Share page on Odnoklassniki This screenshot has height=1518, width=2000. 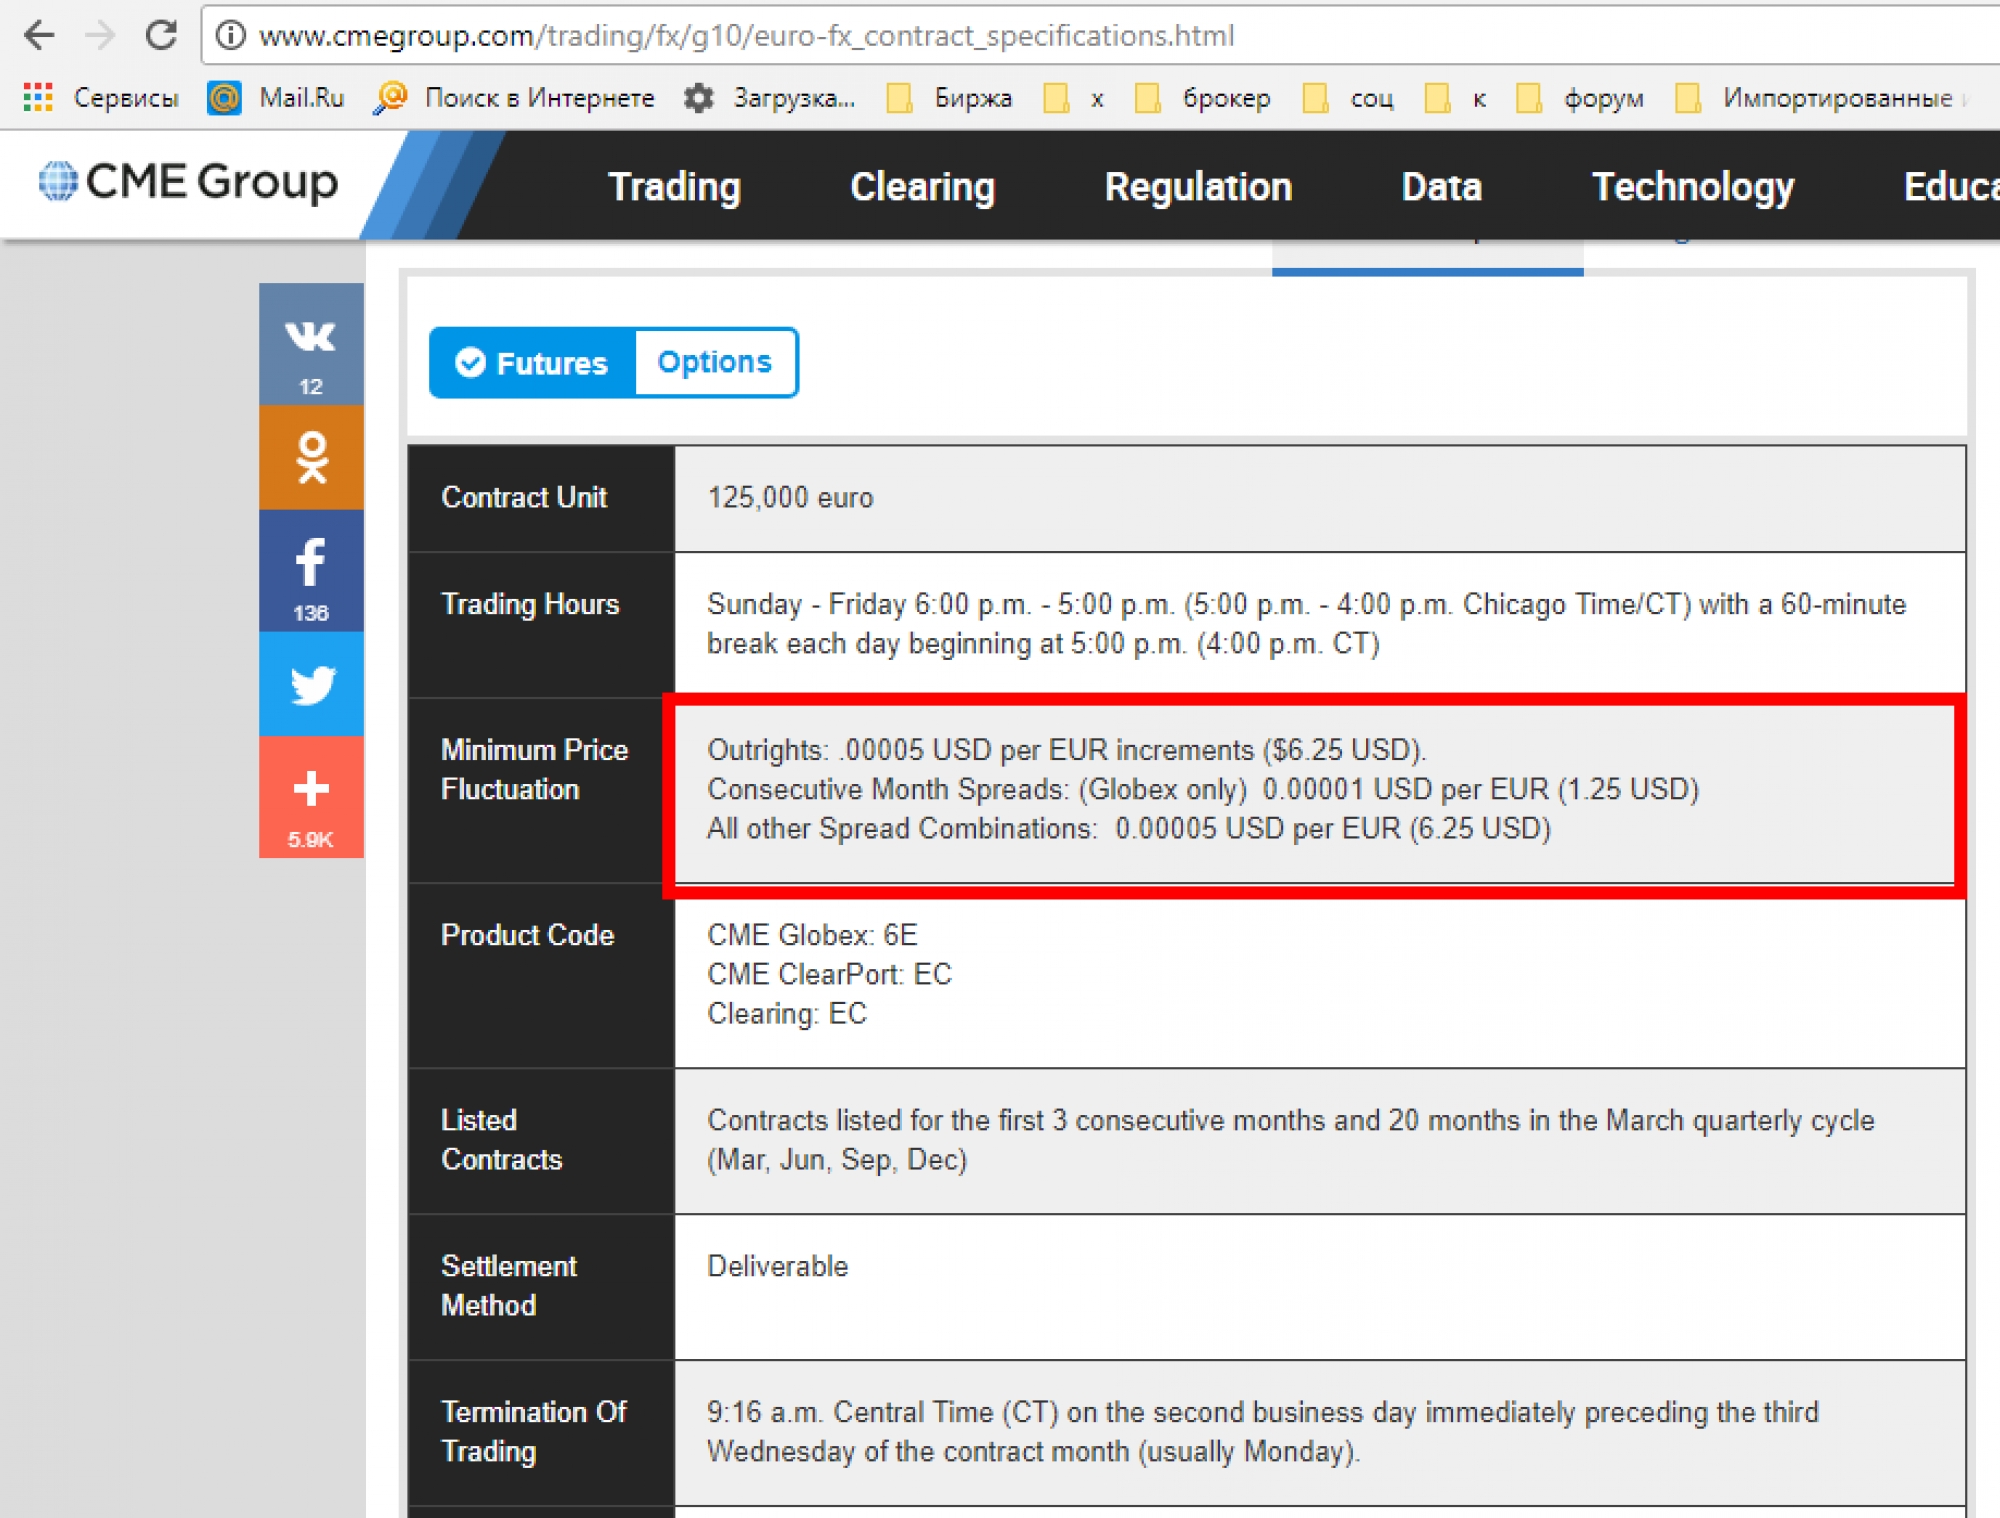(x=311, y=457)
